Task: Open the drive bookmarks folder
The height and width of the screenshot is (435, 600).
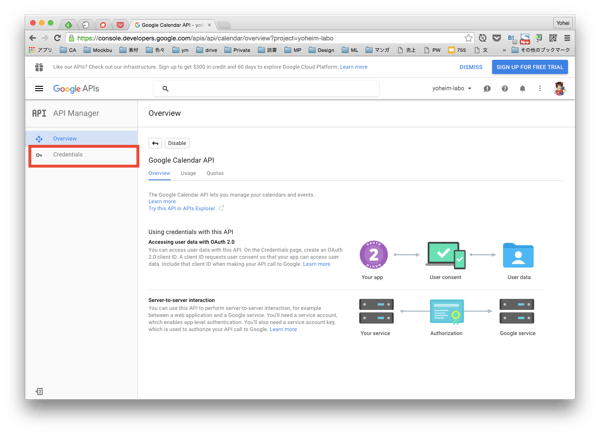Action: pyautogui.click(x=206, y=50)
